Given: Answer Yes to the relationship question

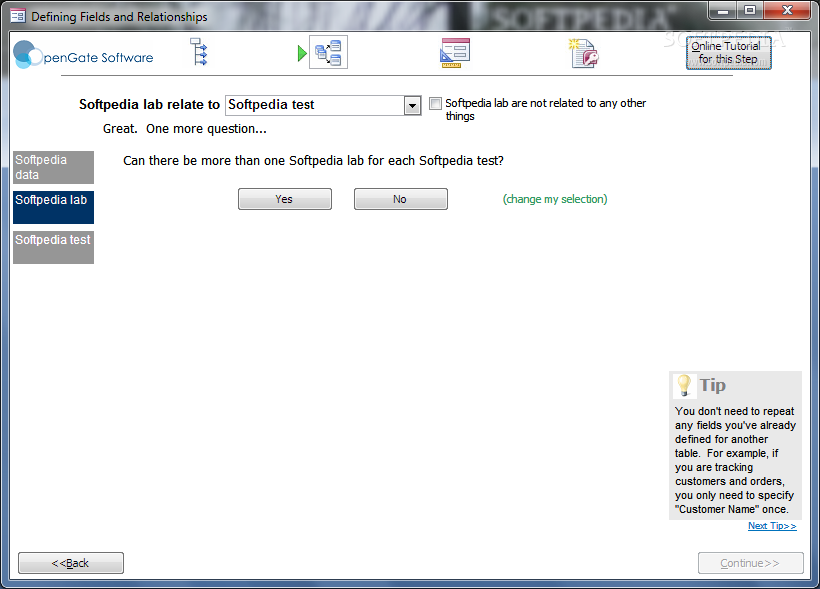Looking at the screenshot, I should 284,199.
